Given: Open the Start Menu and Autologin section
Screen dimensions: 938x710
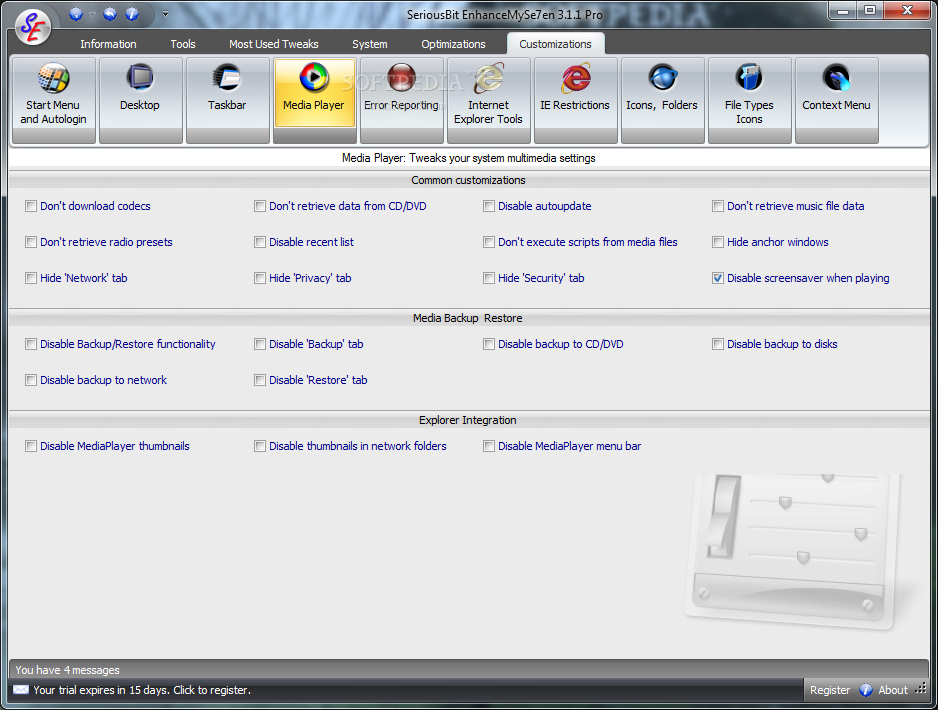Looking at the screenshot, I should click(53, 100).
